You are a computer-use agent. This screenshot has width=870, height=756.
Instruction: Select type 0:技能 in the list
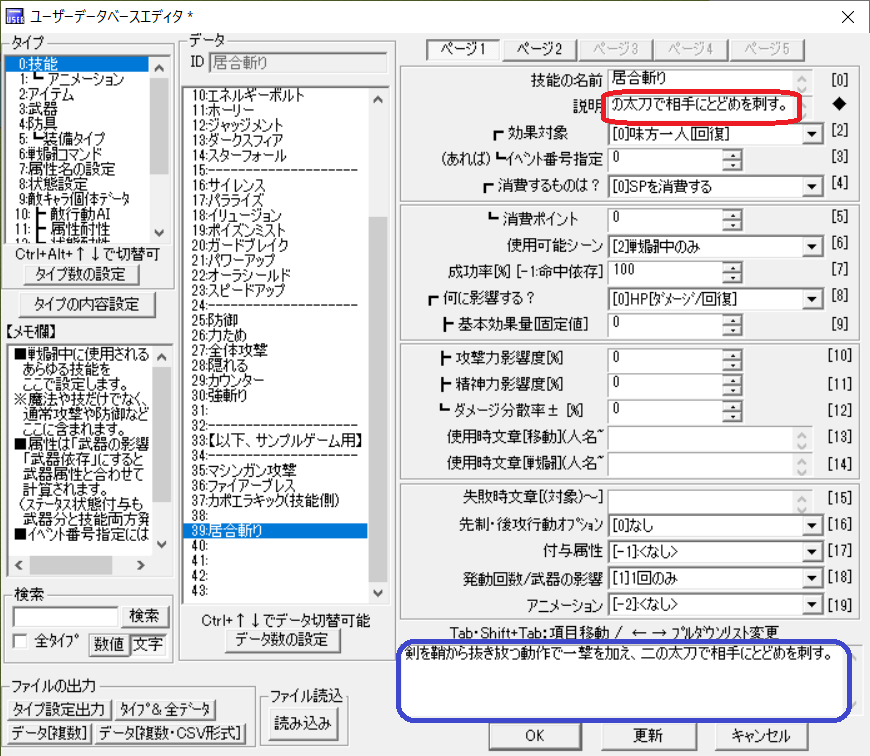(x=78, y=64)
